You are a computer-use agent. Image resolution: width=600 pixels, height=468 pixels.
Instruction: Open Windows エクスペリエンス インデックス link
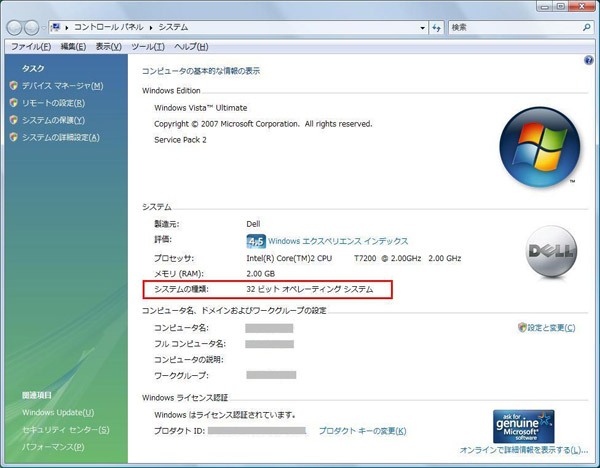pos(338,241)
